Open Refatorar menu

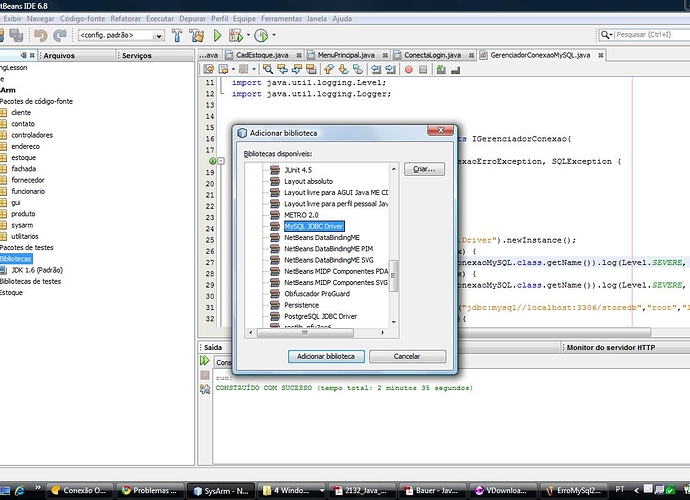tap(125, 18)
